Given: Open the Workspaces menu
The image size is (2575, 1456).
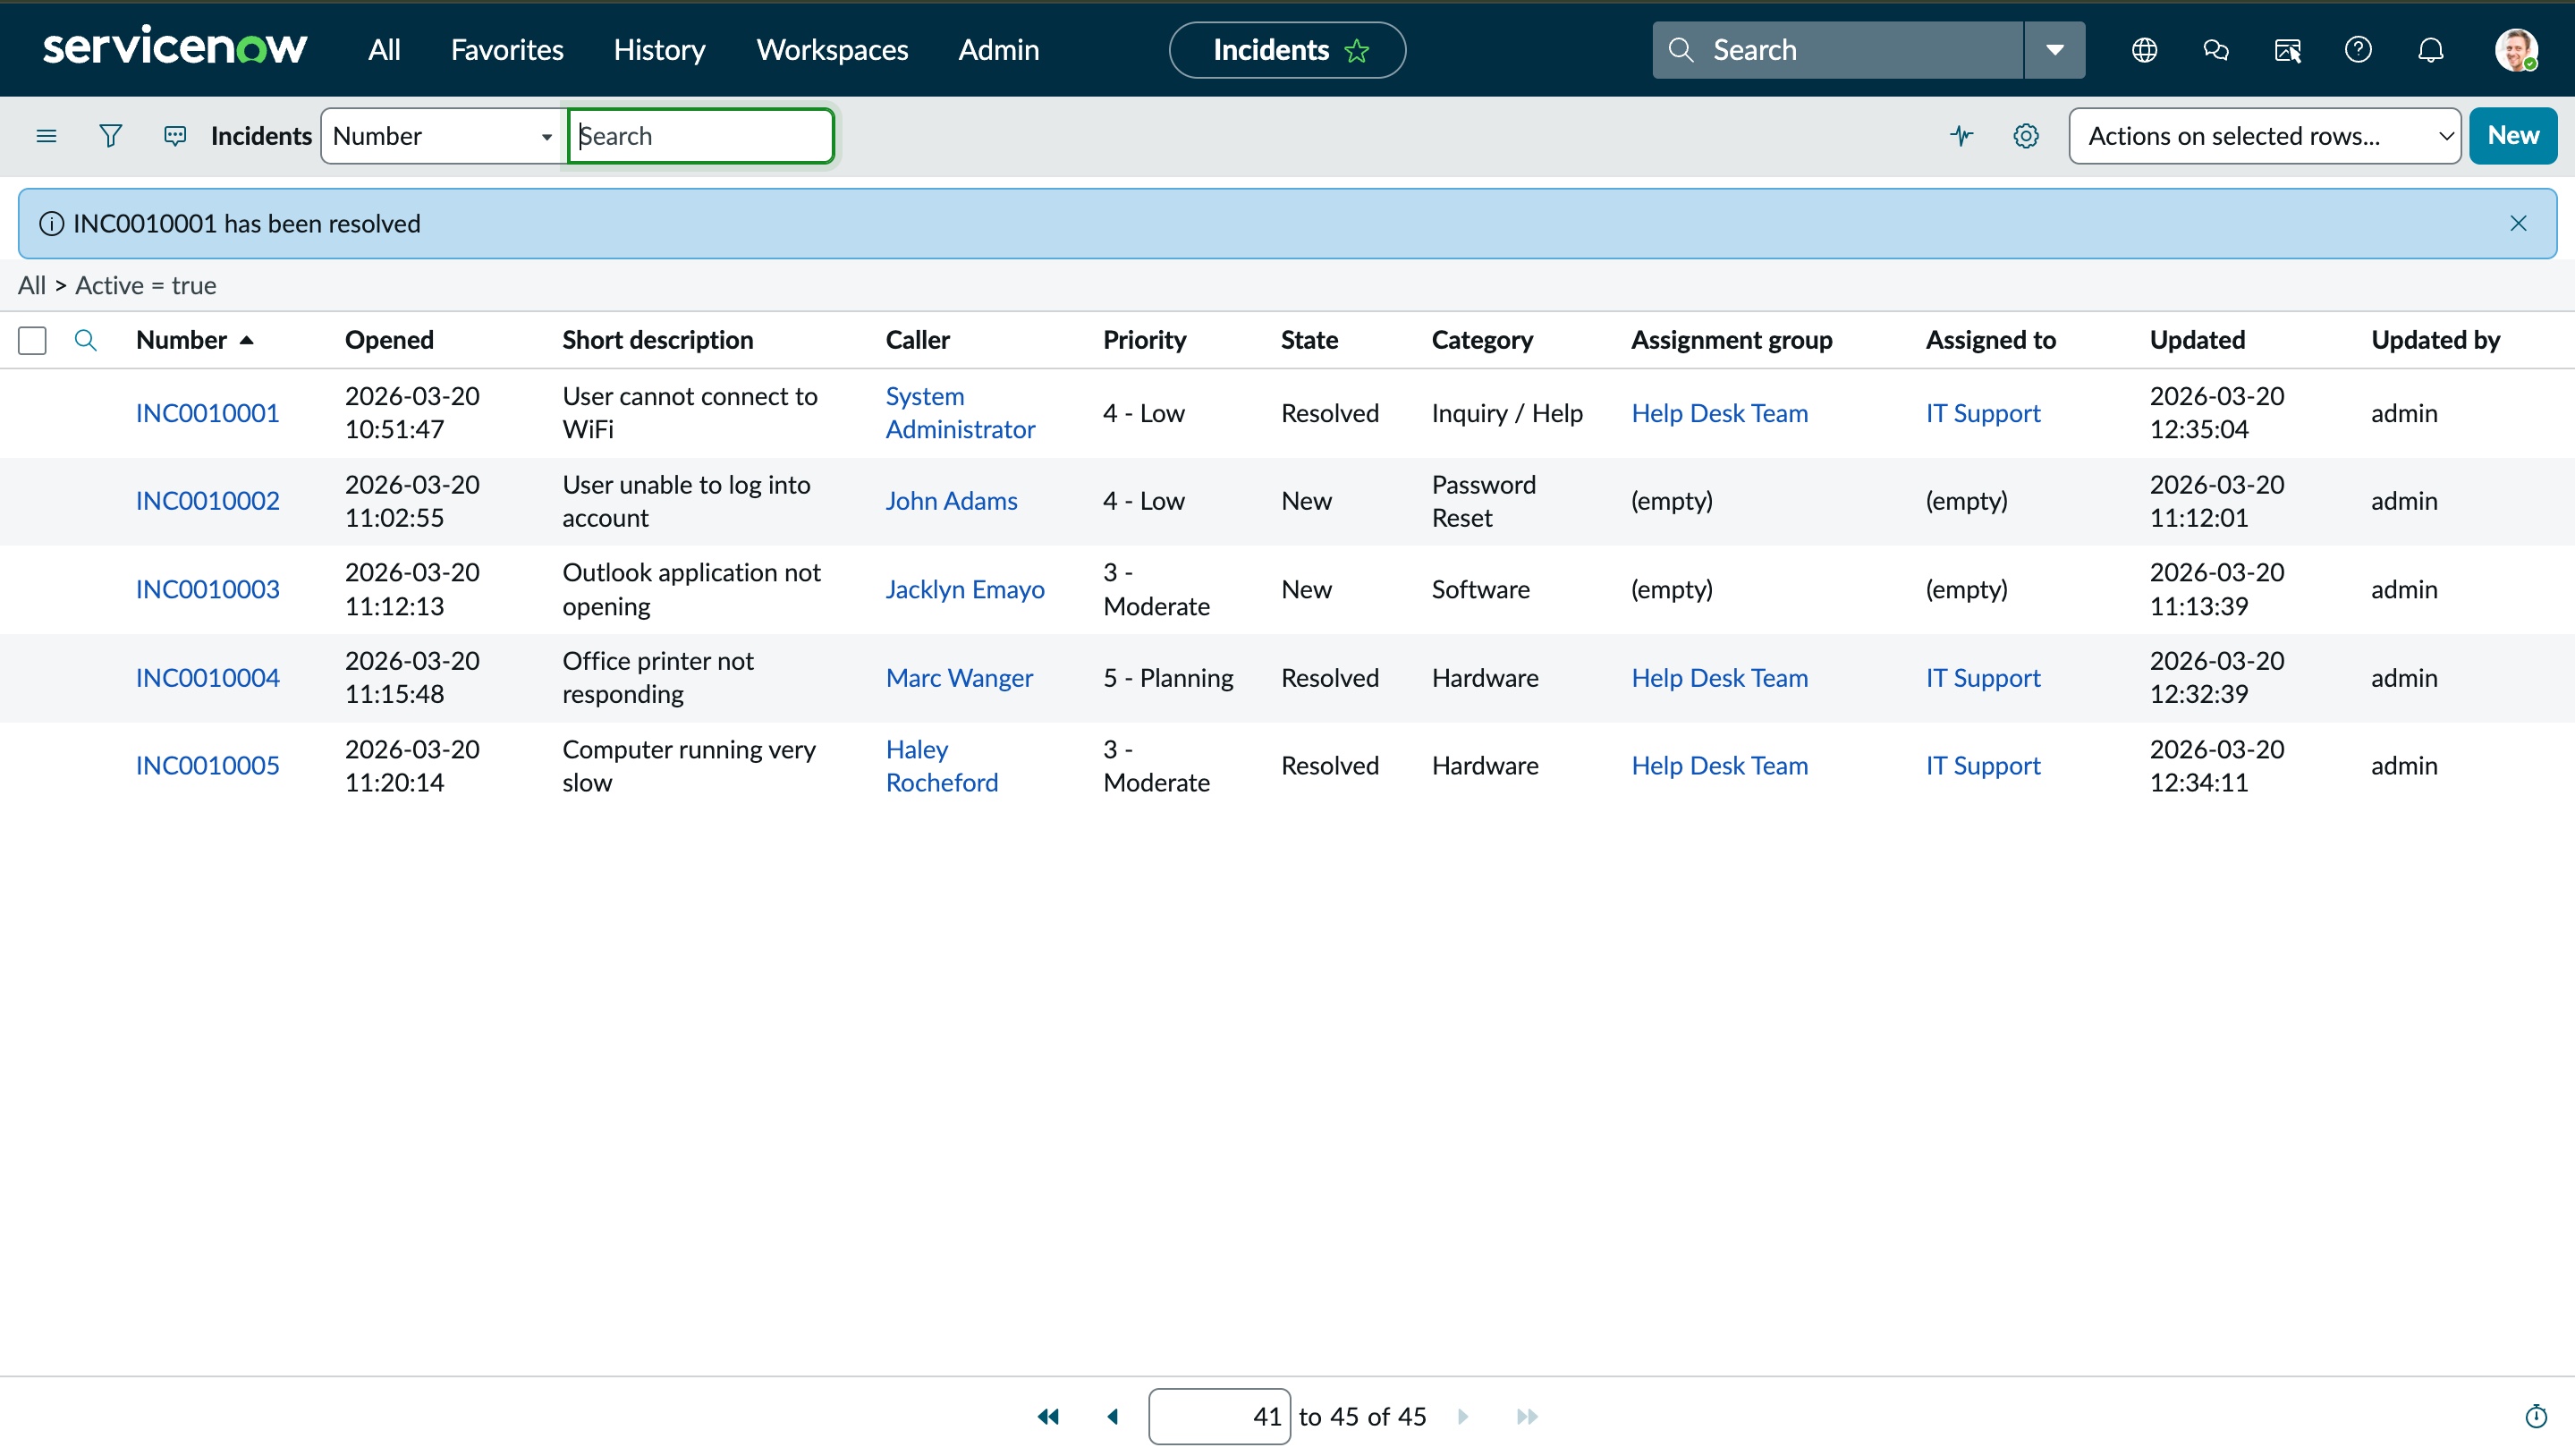Looking at the screenshot, I should [x=832, y=49].
